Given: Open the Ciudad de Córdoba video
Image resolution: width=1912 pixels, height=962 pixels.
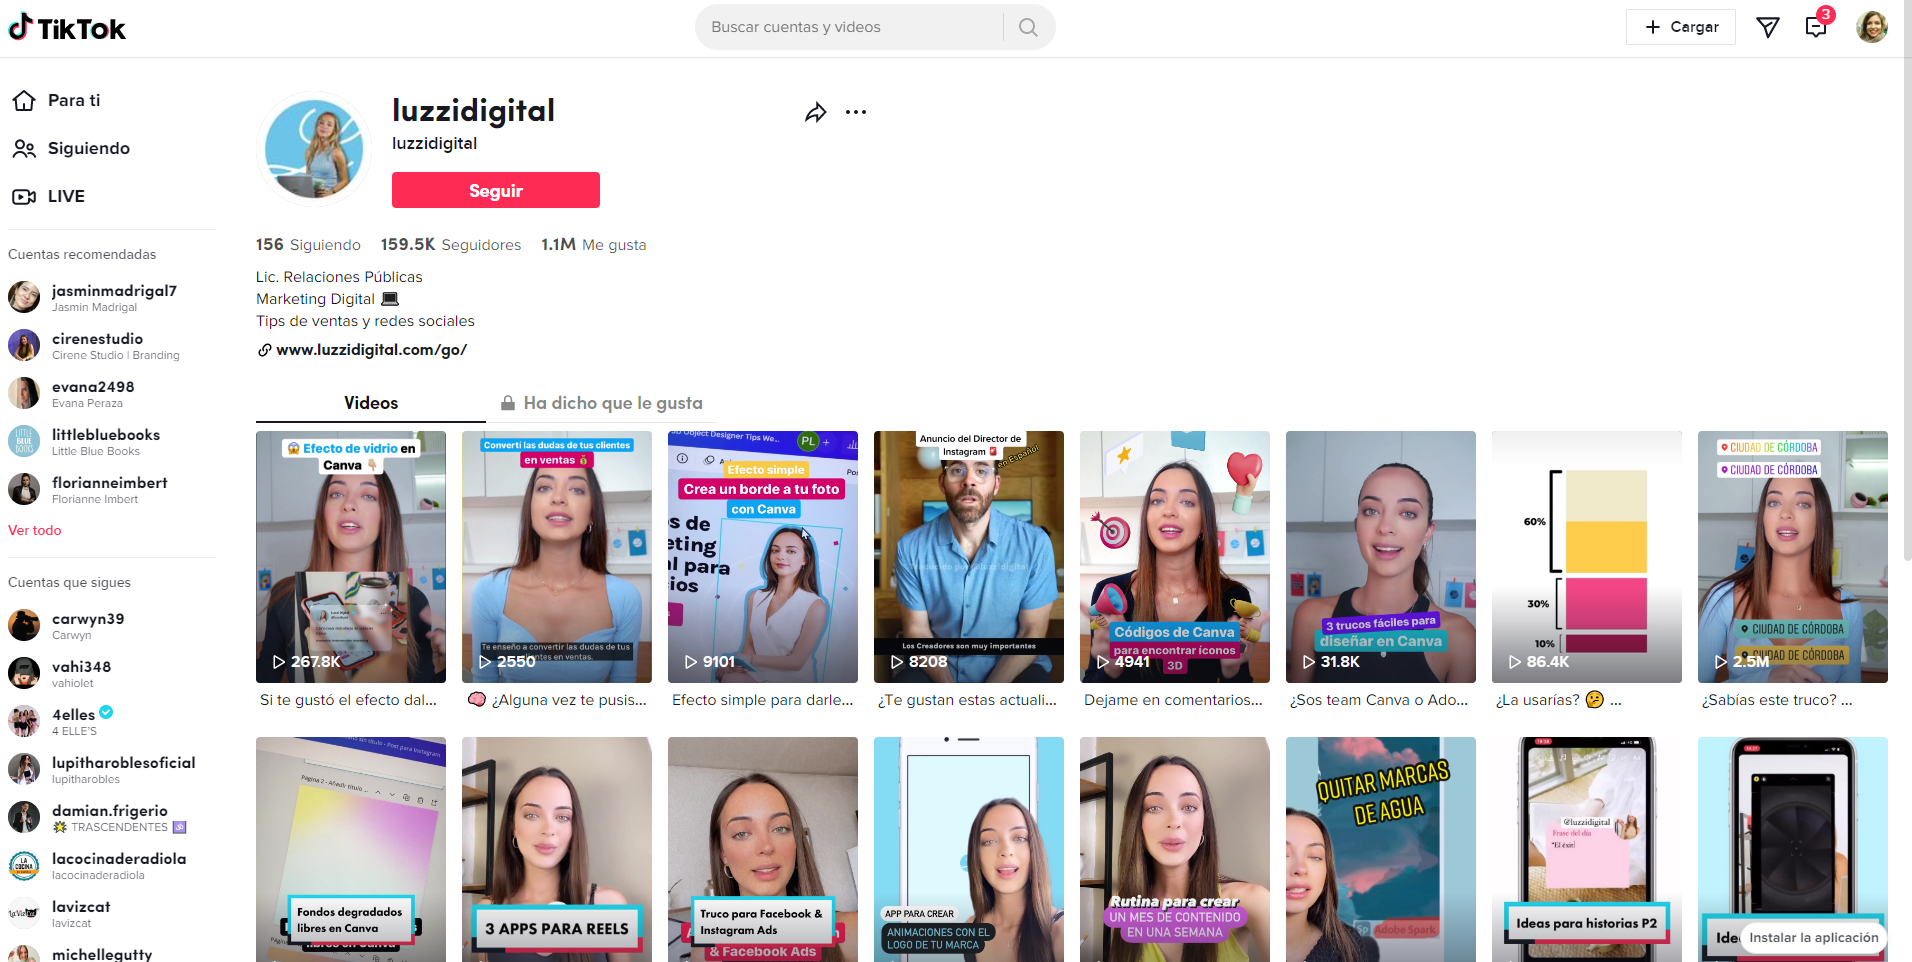Looking at the screenshot, I should click(x=1793, y=557).
